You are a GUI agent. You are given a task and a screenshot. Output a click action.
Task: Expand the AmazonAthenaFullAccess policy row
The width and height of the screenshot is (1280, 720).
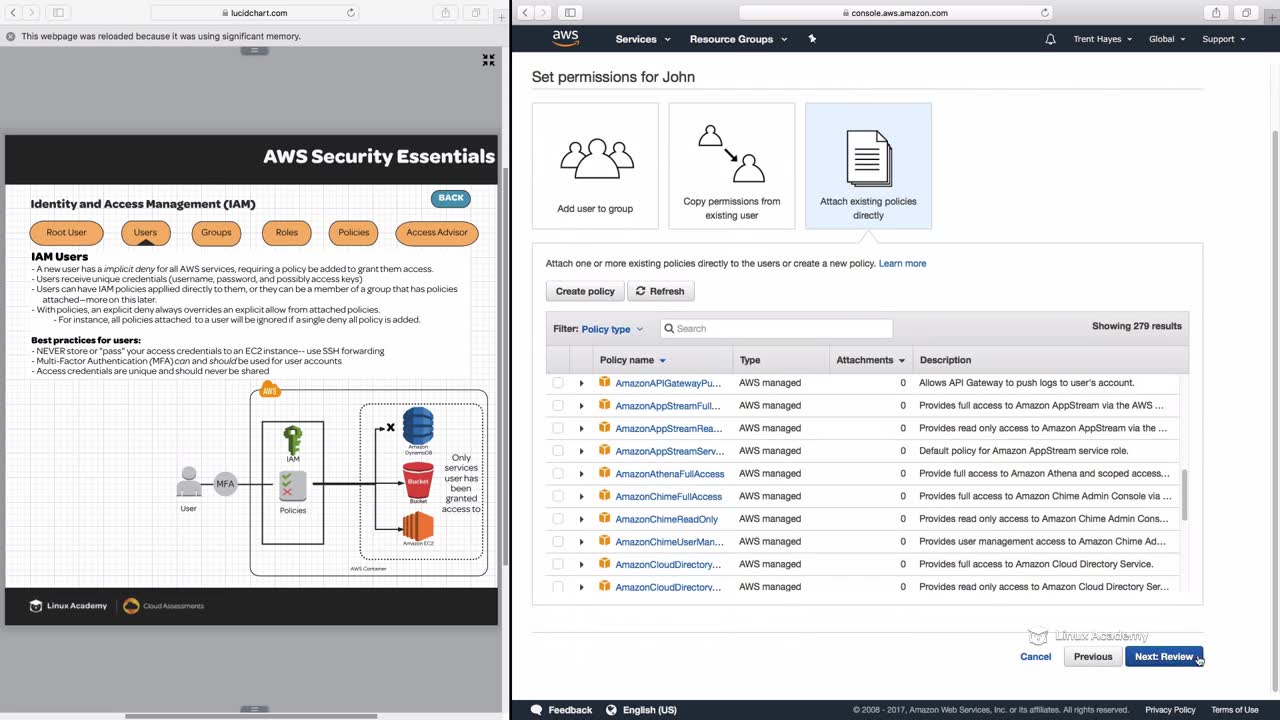581,474
